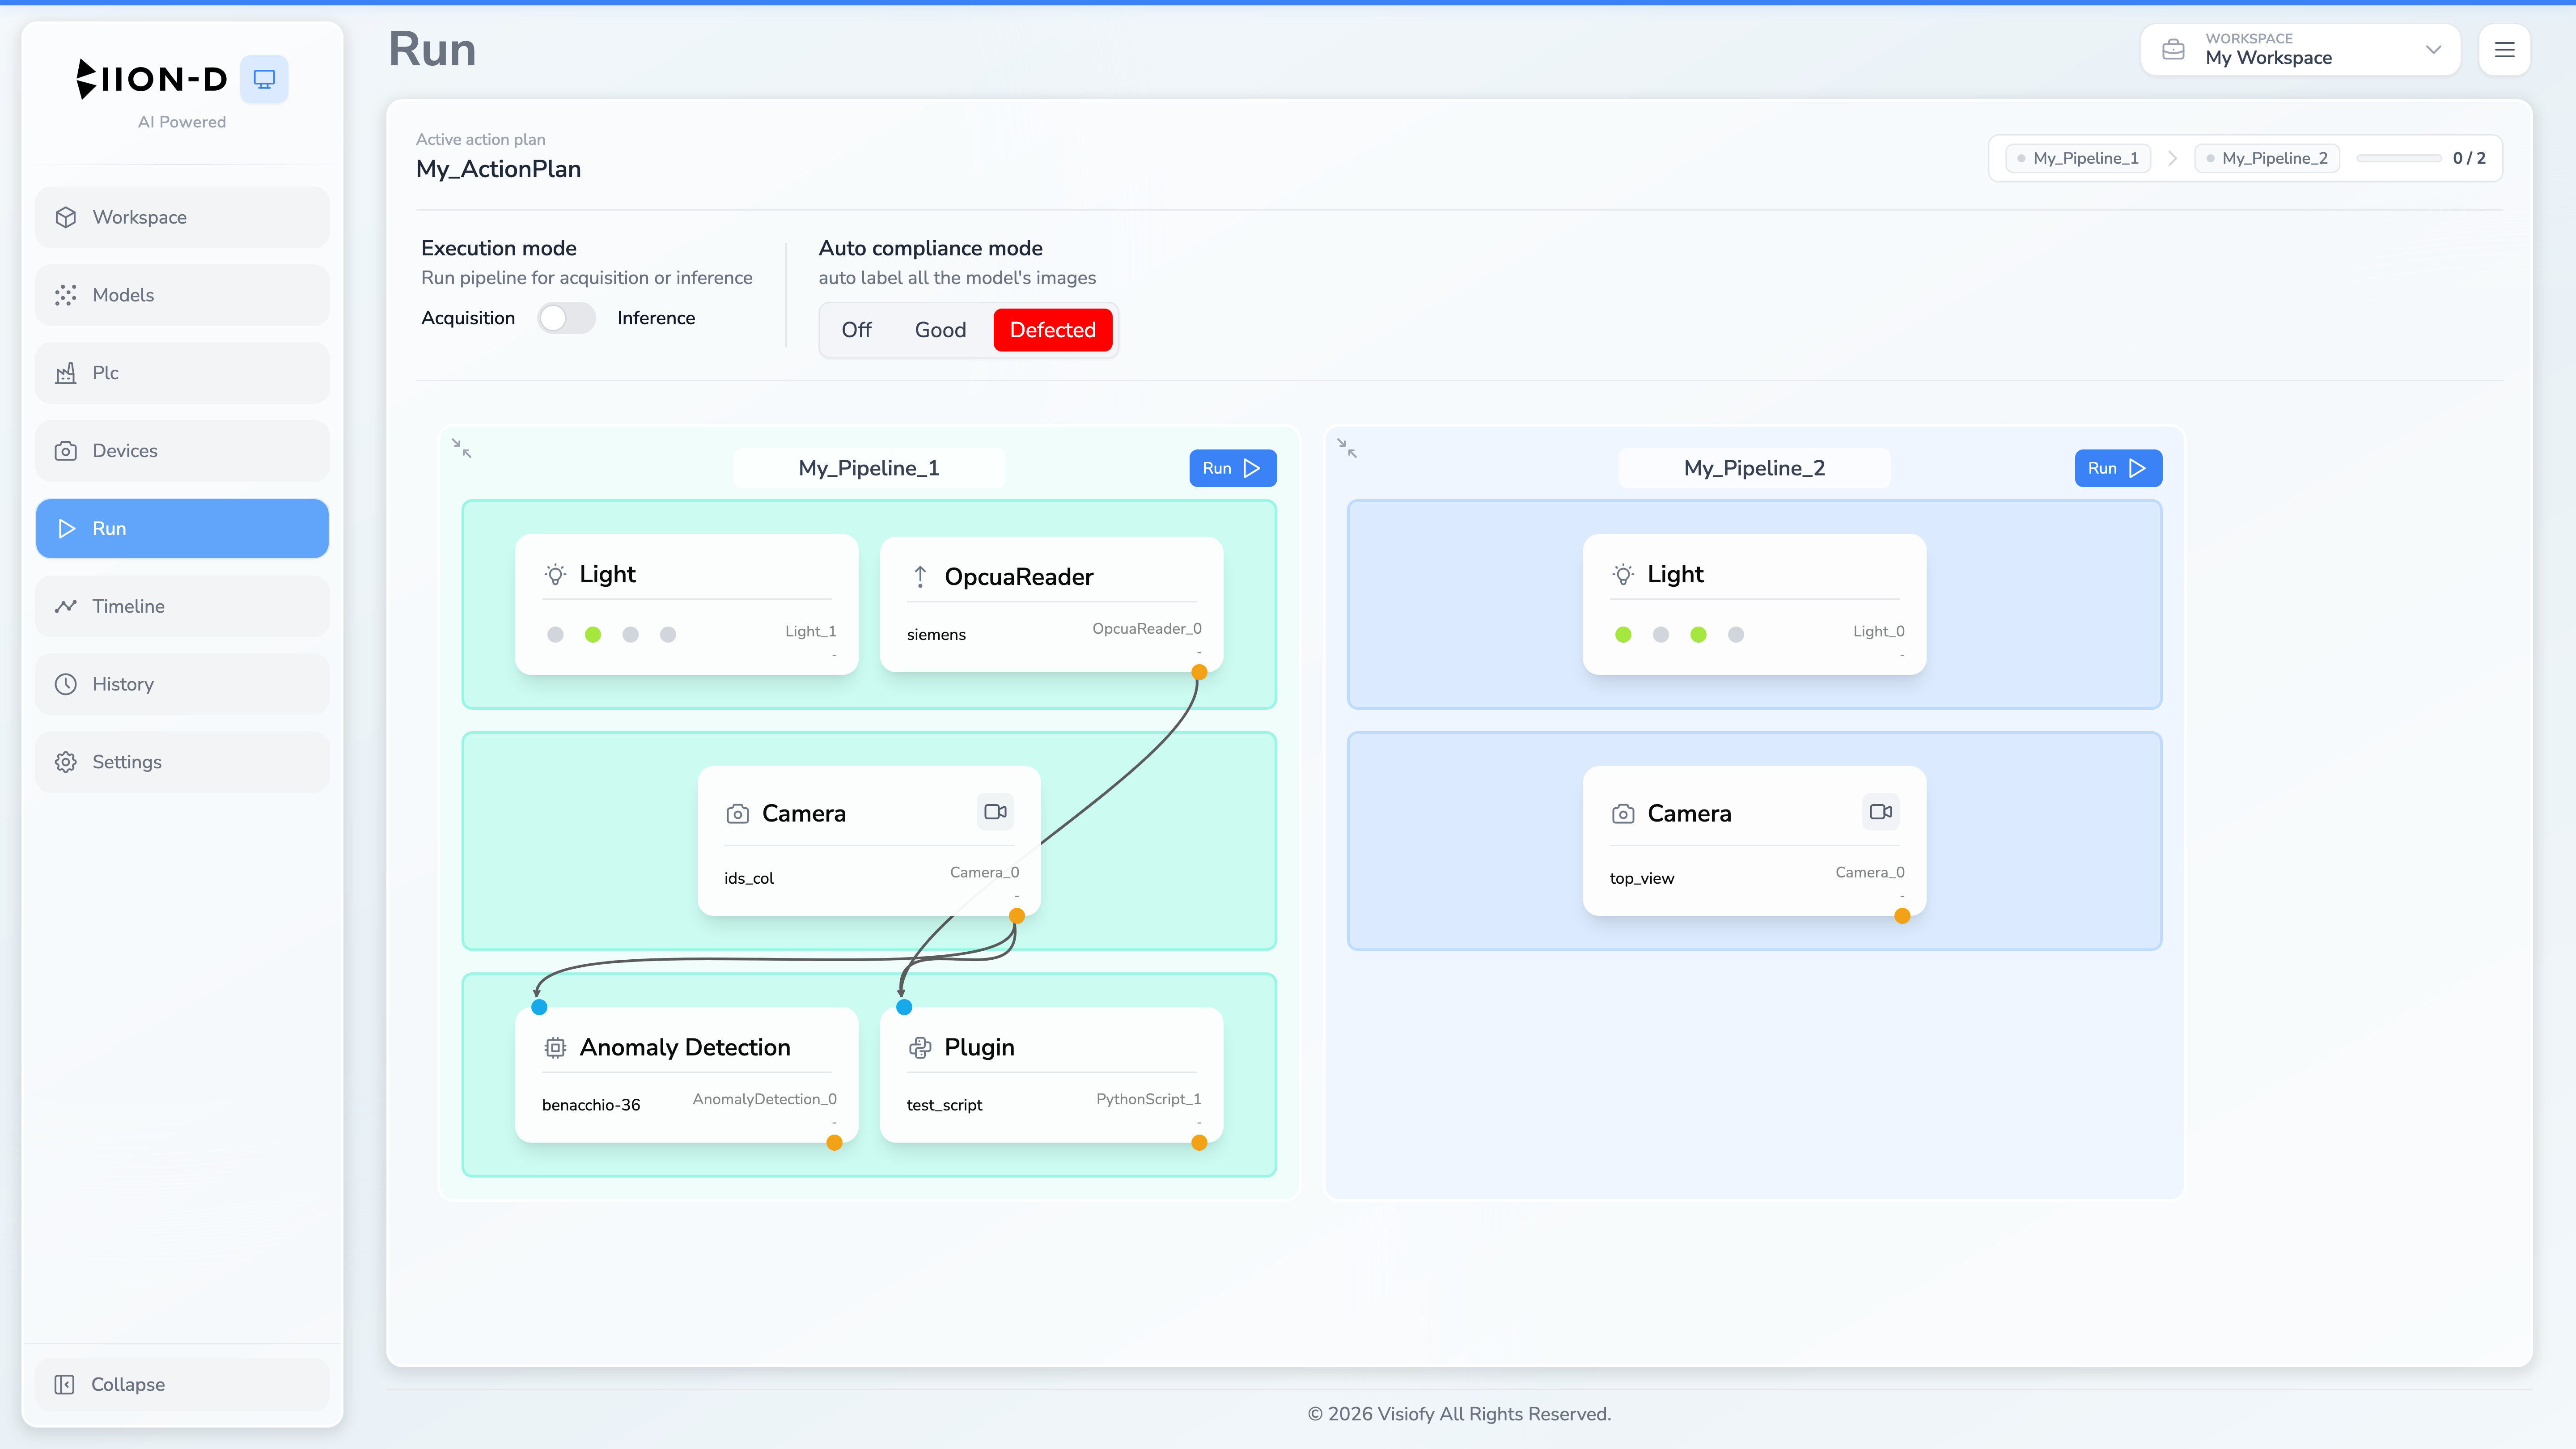This screenshot has height=1449, width=2576.
Task: Select Defected auto compliance mode
Action: click(x=1053, y=330)
